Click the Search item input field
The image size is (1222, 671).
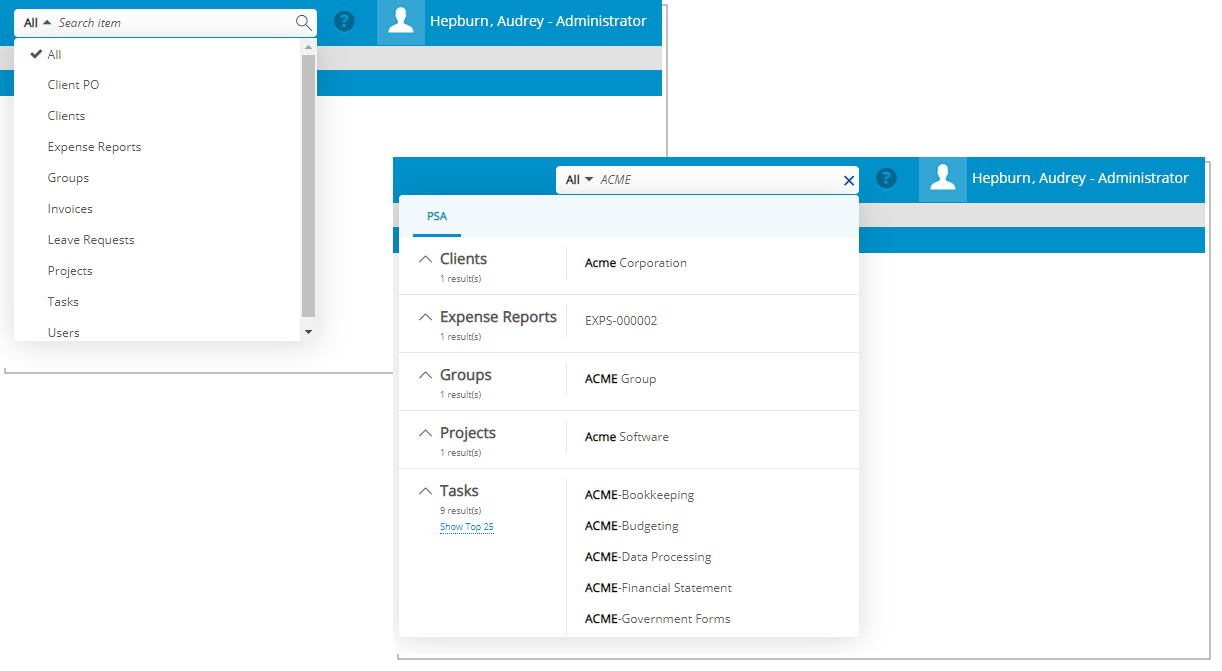(175, 22)
